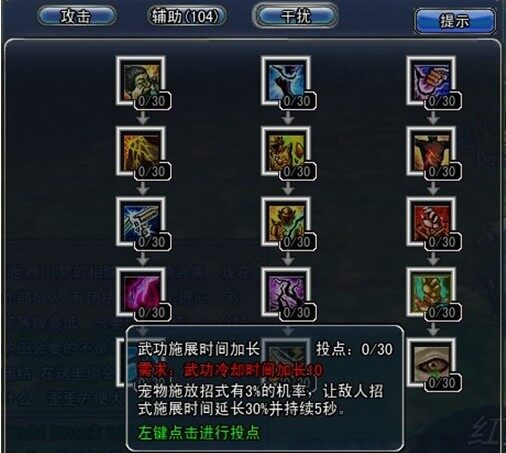Select the eye skill icon
Screen dimensions: 506x453
[431, 363]
